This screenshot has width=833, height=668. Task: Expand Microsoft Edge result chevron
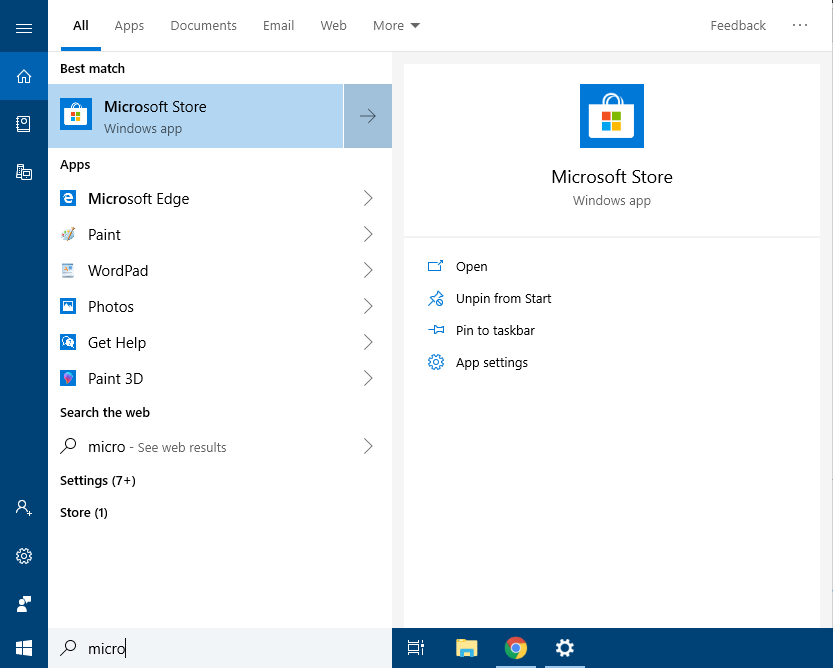pyautogui.click(x=368, y=198)
